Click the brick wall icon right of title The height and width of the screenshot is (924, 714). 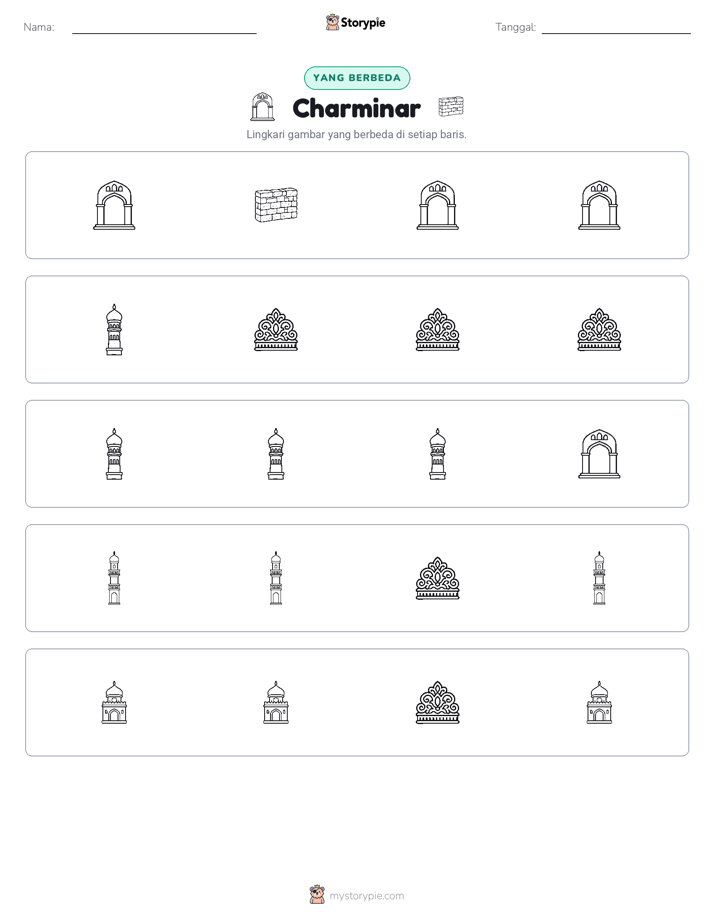point(451,107)
